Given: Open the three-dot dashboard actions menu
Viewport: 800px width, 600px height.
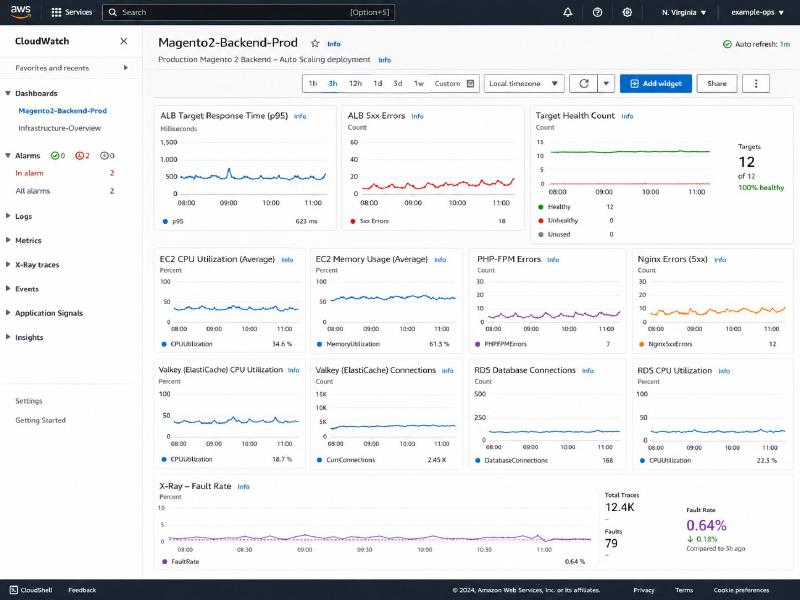Looking at the screenshot, I should coord(756,83).
